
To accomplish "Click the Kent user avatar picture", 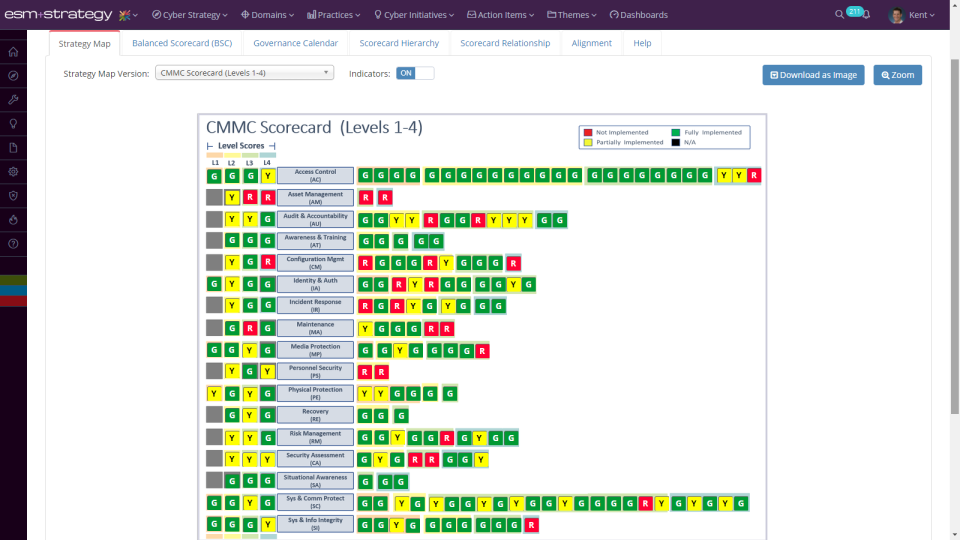I will point(896,15).
